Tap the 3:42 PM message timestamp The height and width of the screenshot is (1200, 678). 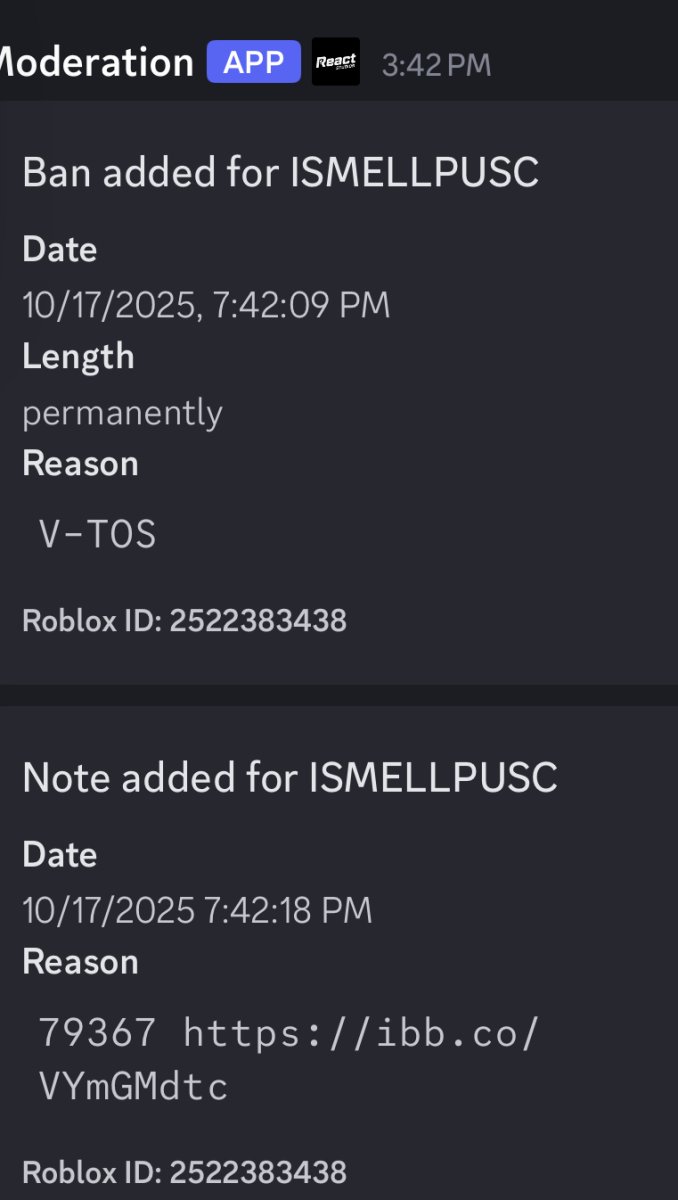(x=436, y=65)
